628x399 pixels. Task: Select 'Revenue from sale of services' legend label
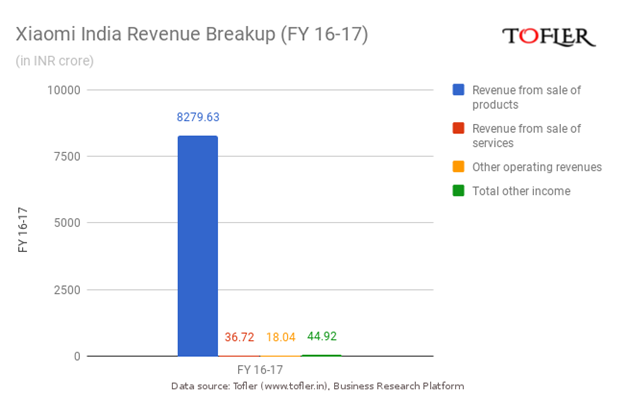coord(526,136)
